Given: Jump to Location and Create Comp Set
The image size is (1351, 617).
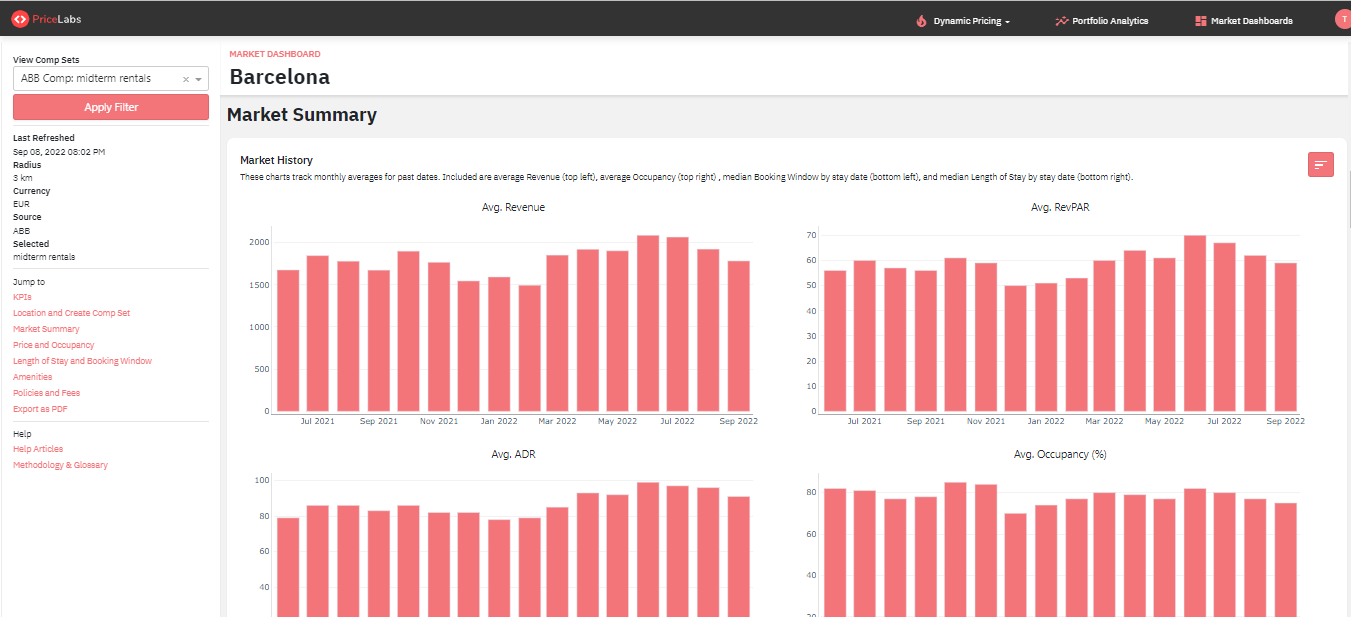Looking at the screenshot, I should click(71, 313).
